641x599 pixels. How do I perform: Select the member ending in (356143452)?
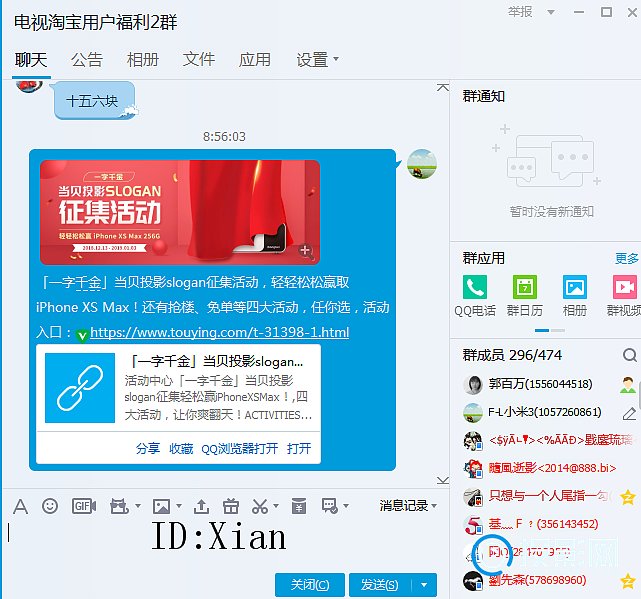pyautogui.click(x=543, y=524)
